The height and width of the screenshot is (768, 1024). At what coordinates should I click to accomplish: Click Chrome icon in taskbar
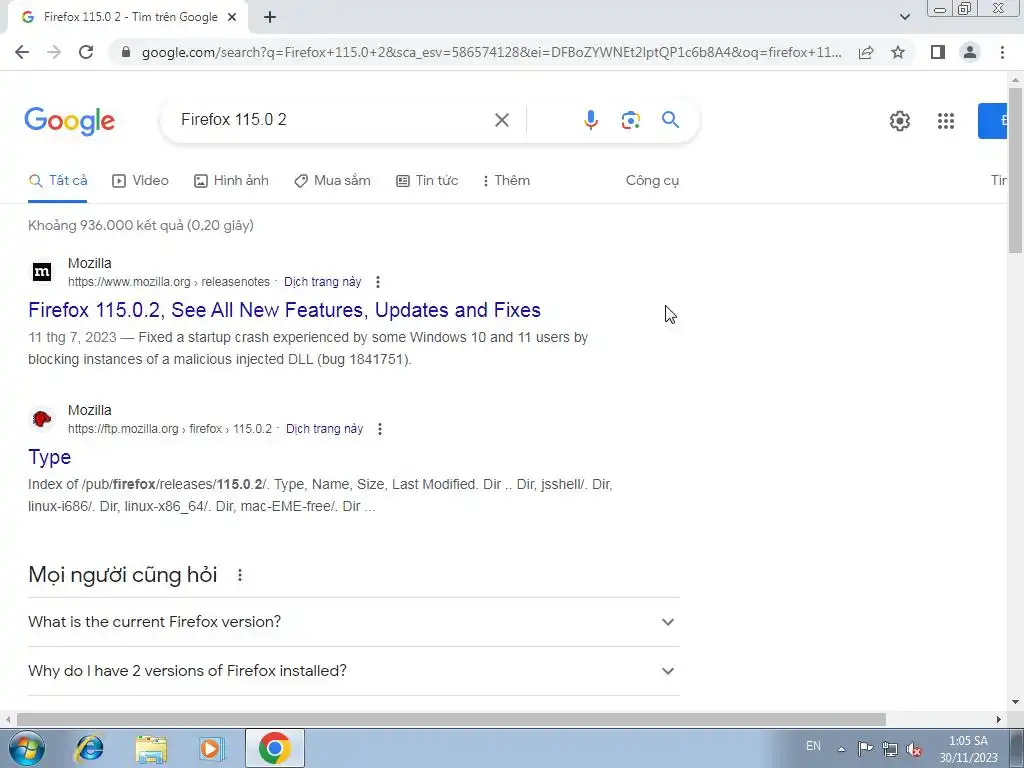coord(275,748)
